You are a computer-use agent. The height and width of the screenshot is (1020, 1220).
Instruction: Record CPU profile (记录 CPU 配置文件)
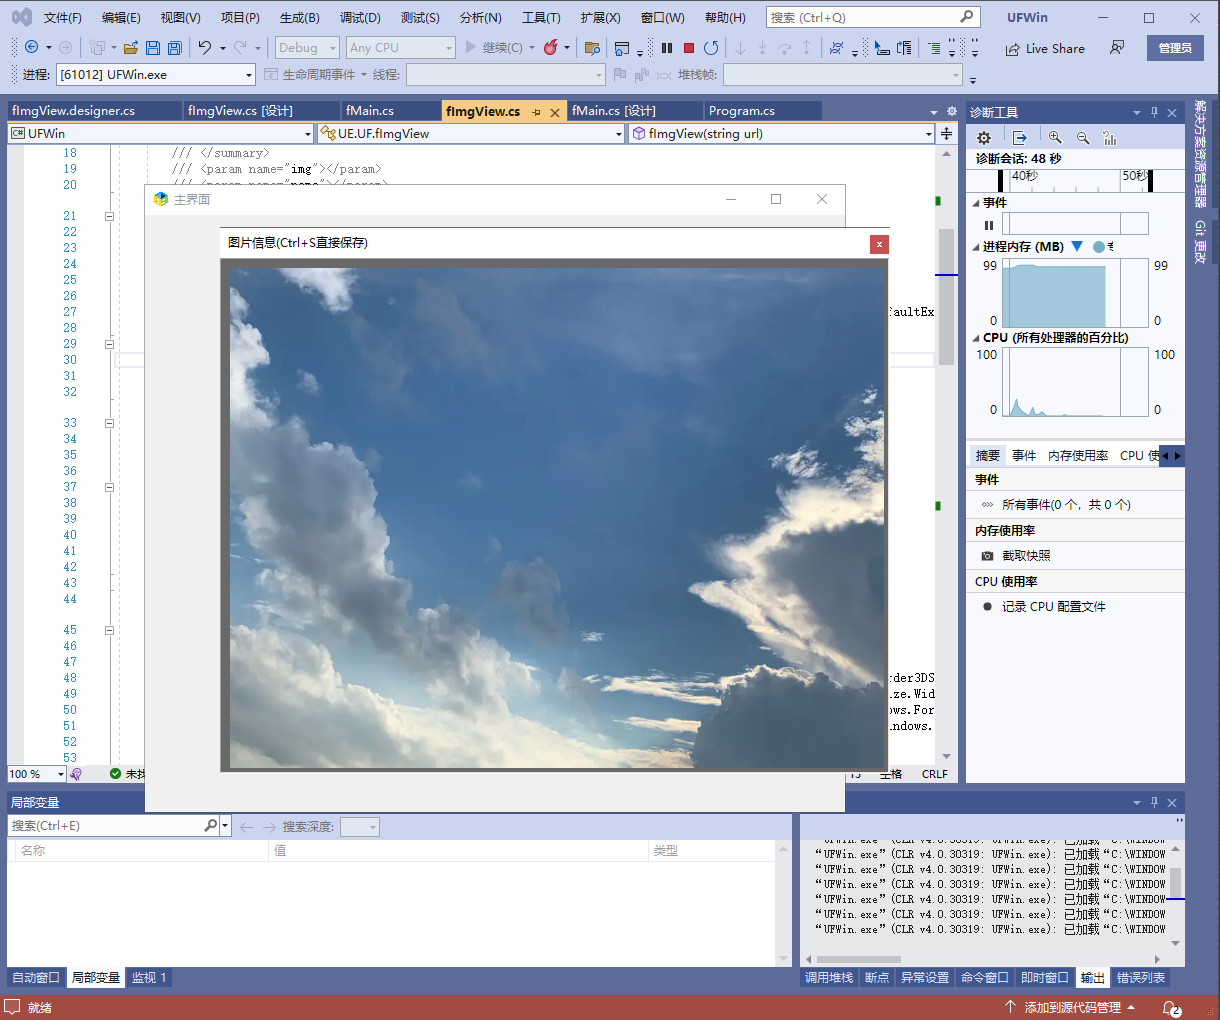tap(1053, 607)
